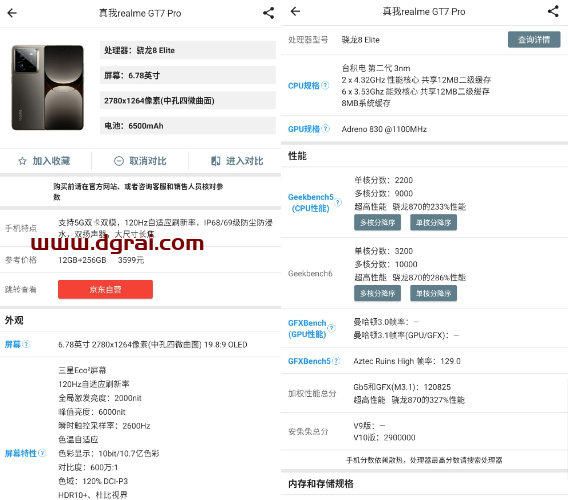Go back using right panel back arrow
This screenshot has width=568, height=500.
coord(296,12)
